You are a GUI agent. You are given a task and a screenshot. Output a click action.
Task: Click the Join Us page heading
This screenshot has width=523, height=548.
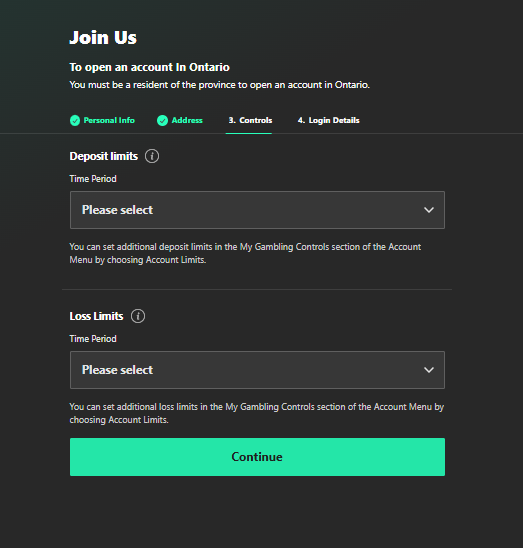pos(103,37)
